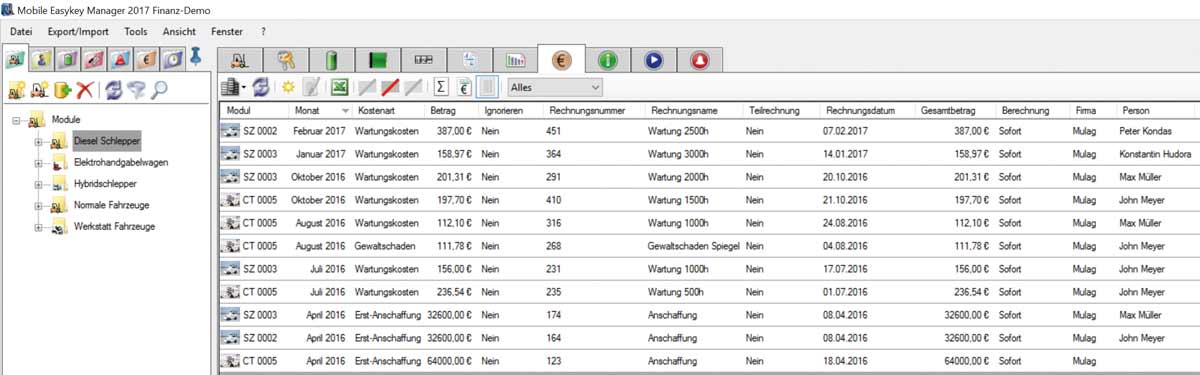Click the 64000,00 € Betrag cell
Image resolution: width=1200 pixels, height=375 pixels.
(449, 360)
